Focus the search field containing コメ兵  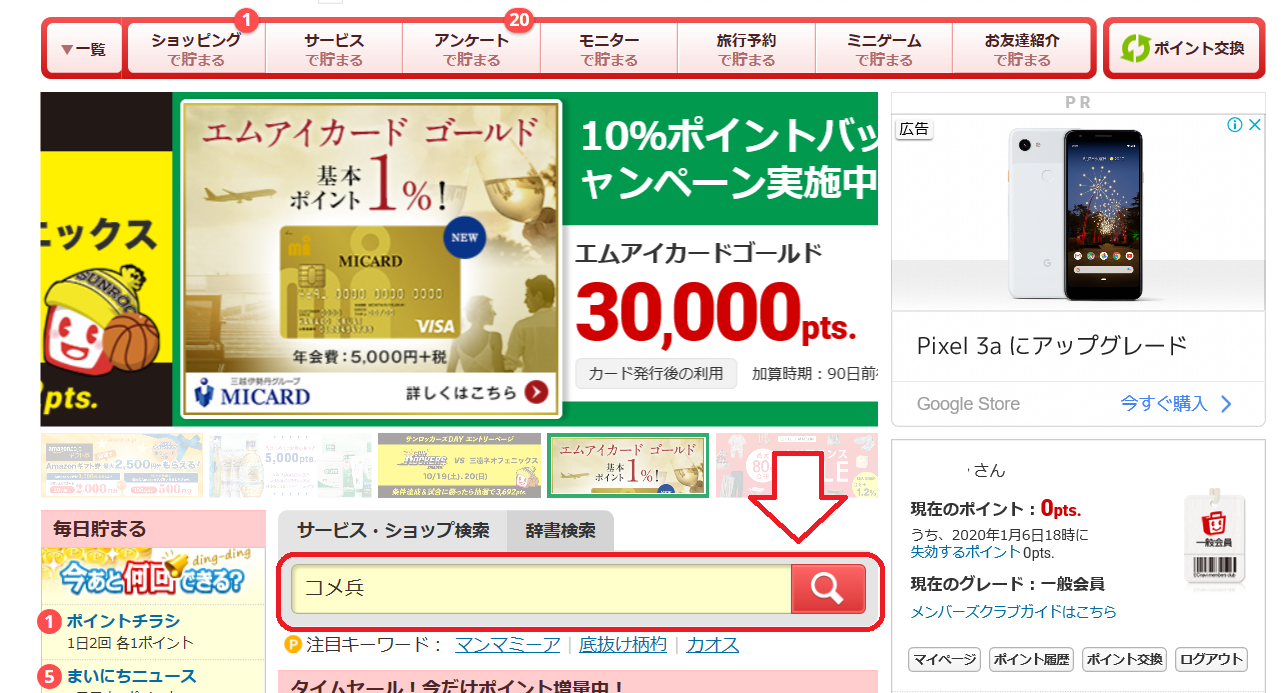tap(541, 589)
